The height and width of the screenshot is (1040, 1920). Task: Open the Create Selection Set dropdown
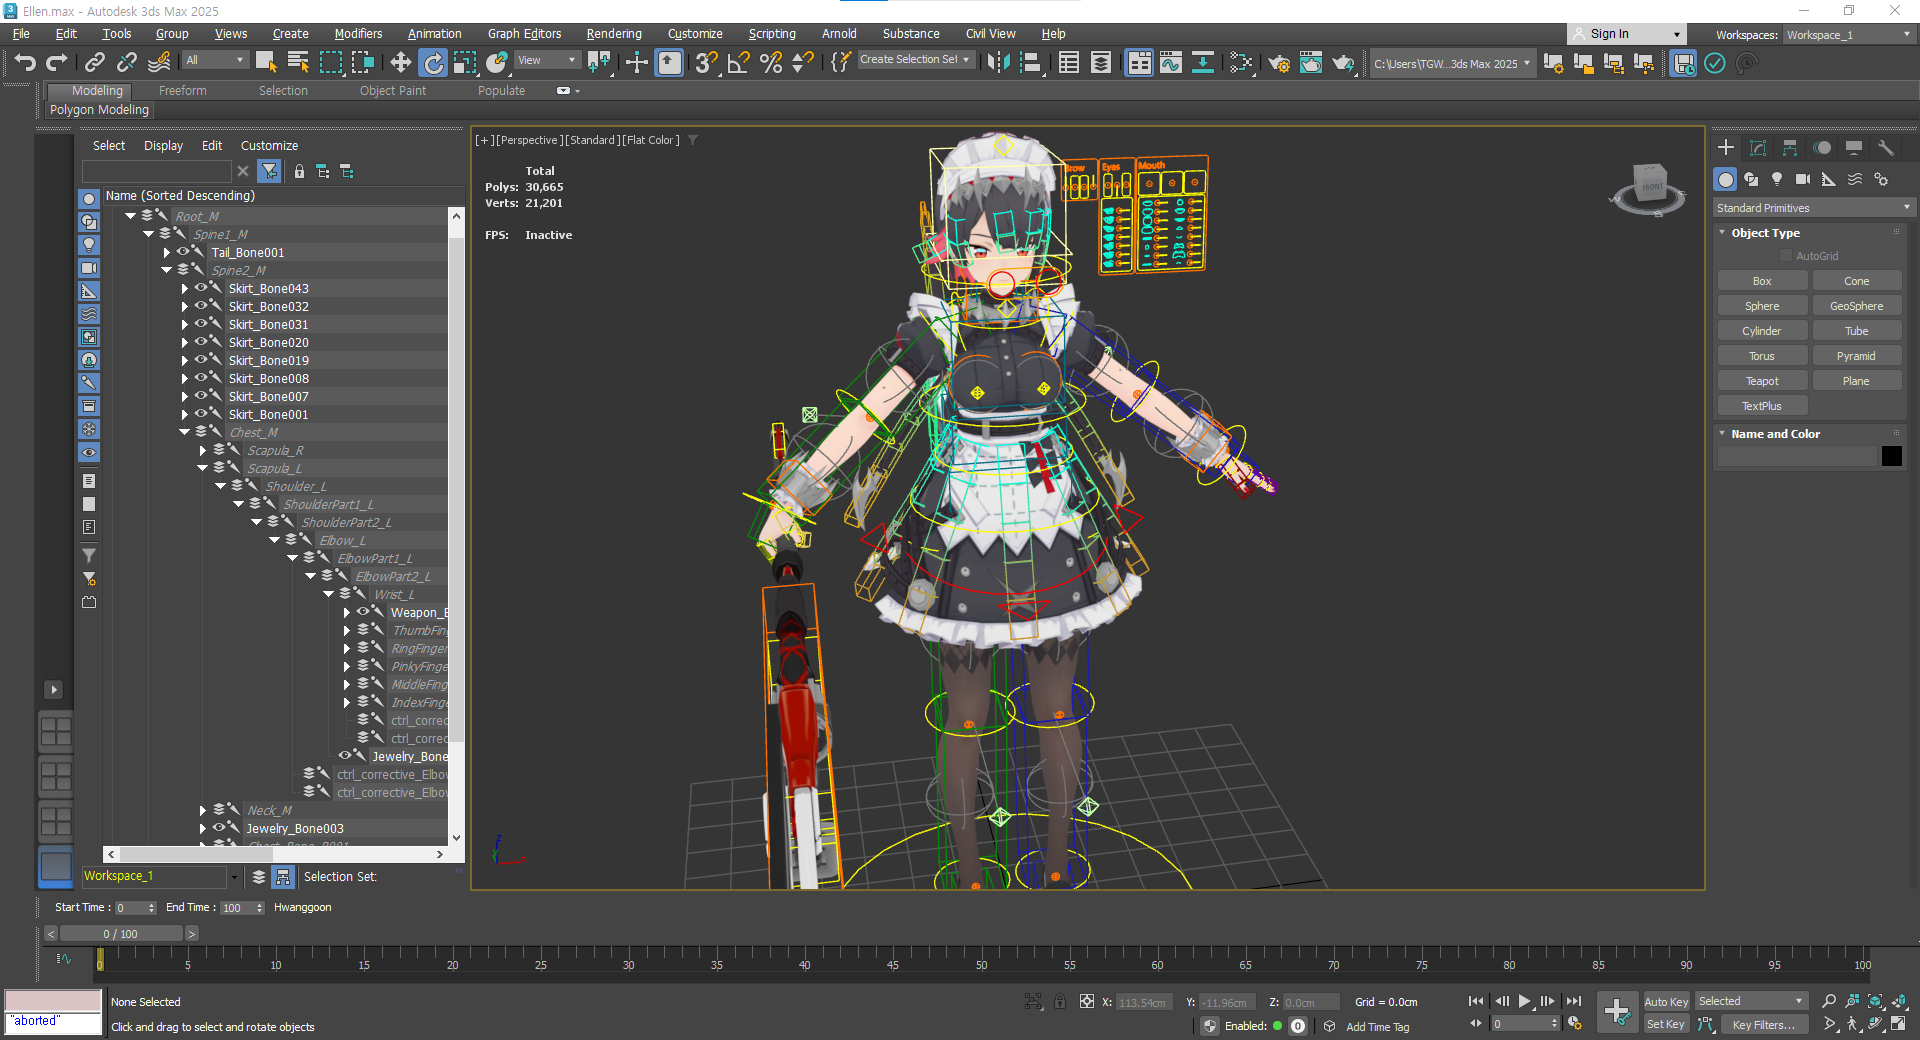click(915, 60)
